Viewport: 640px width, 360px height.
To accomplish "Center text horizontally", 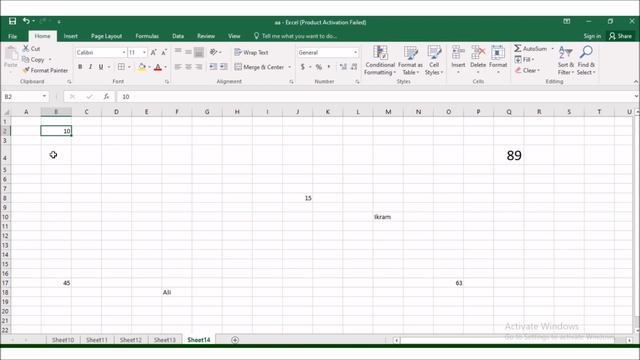I will coord(188,67).
